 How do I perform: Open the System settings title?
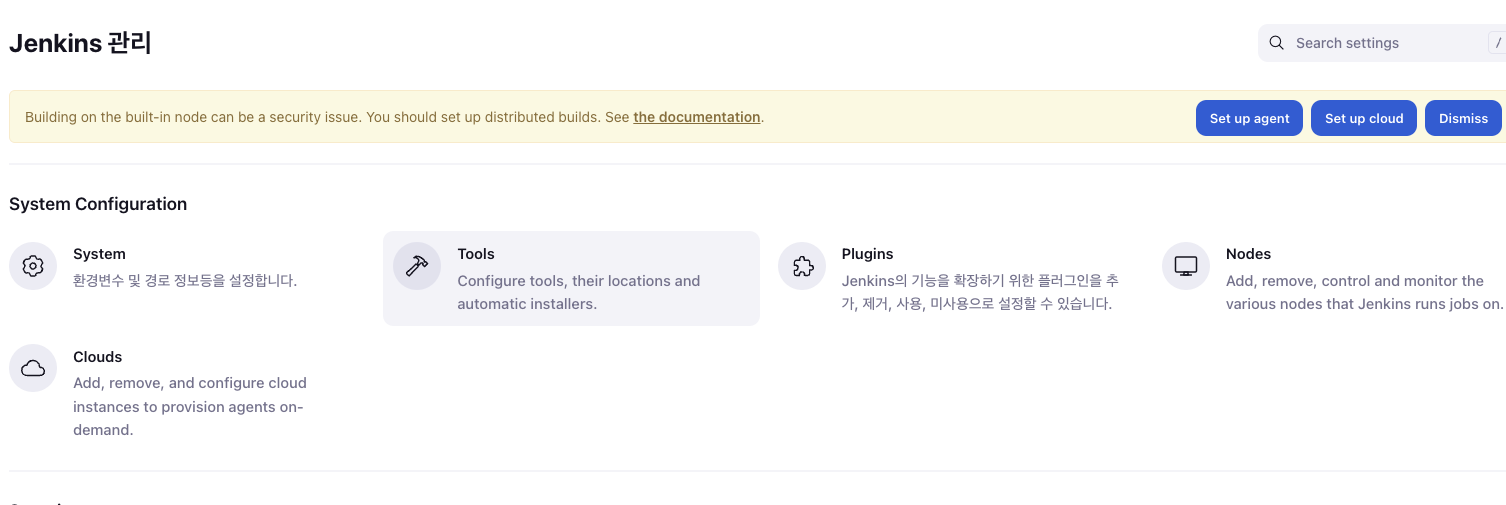[99, 254]
